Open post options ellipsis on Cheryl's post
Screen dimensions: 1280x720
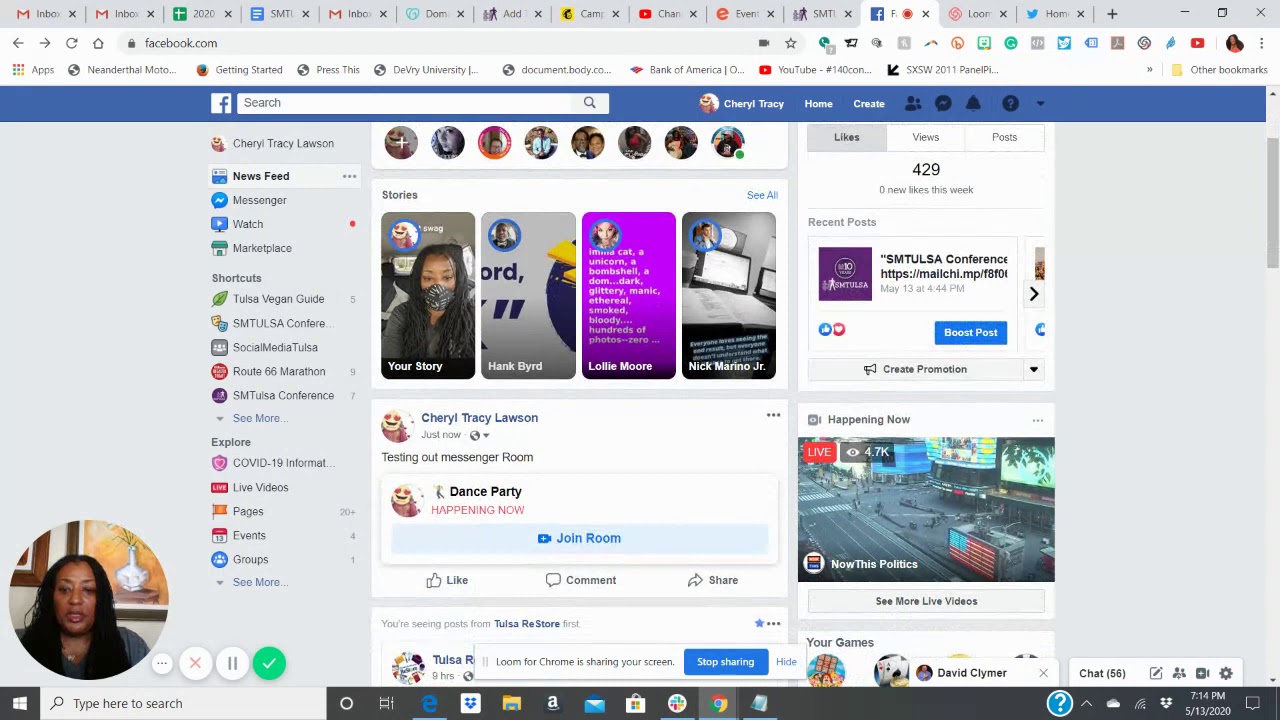click(x=773, y=415)
